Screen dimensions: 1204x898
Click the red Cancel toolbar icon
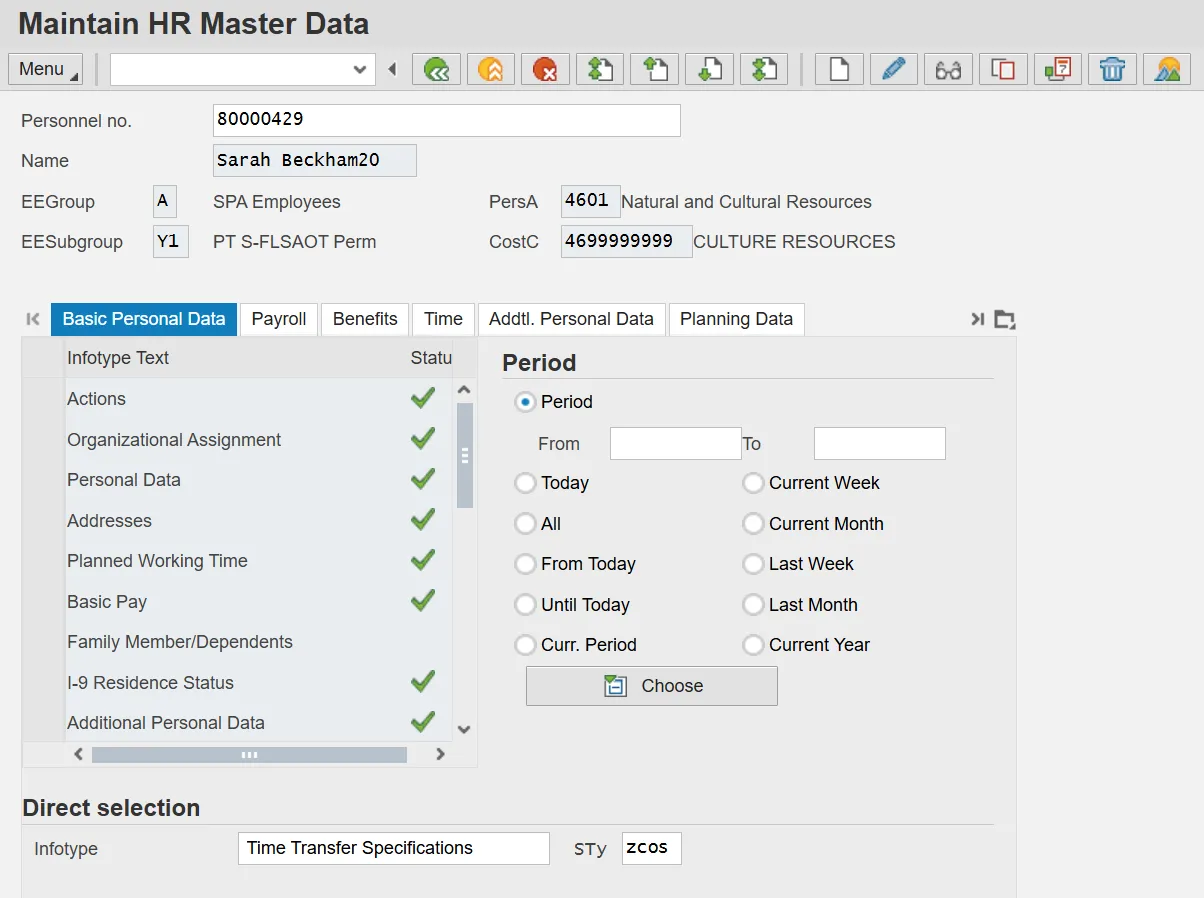[x=545, y=69]
